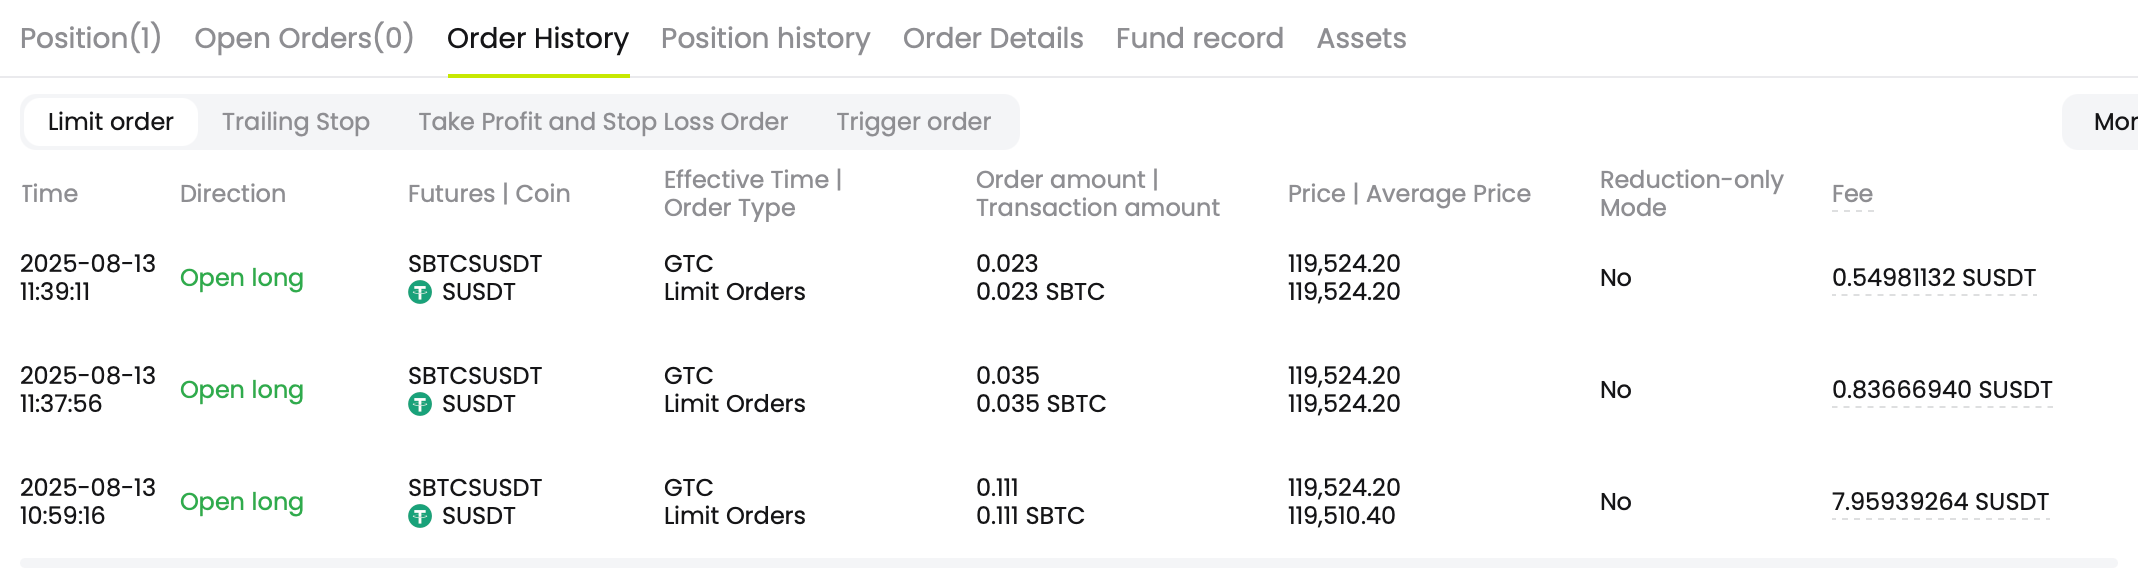This screenshot has width=2138, height=580.
Task: Click the Fee column header
Action: (1852, 194)
